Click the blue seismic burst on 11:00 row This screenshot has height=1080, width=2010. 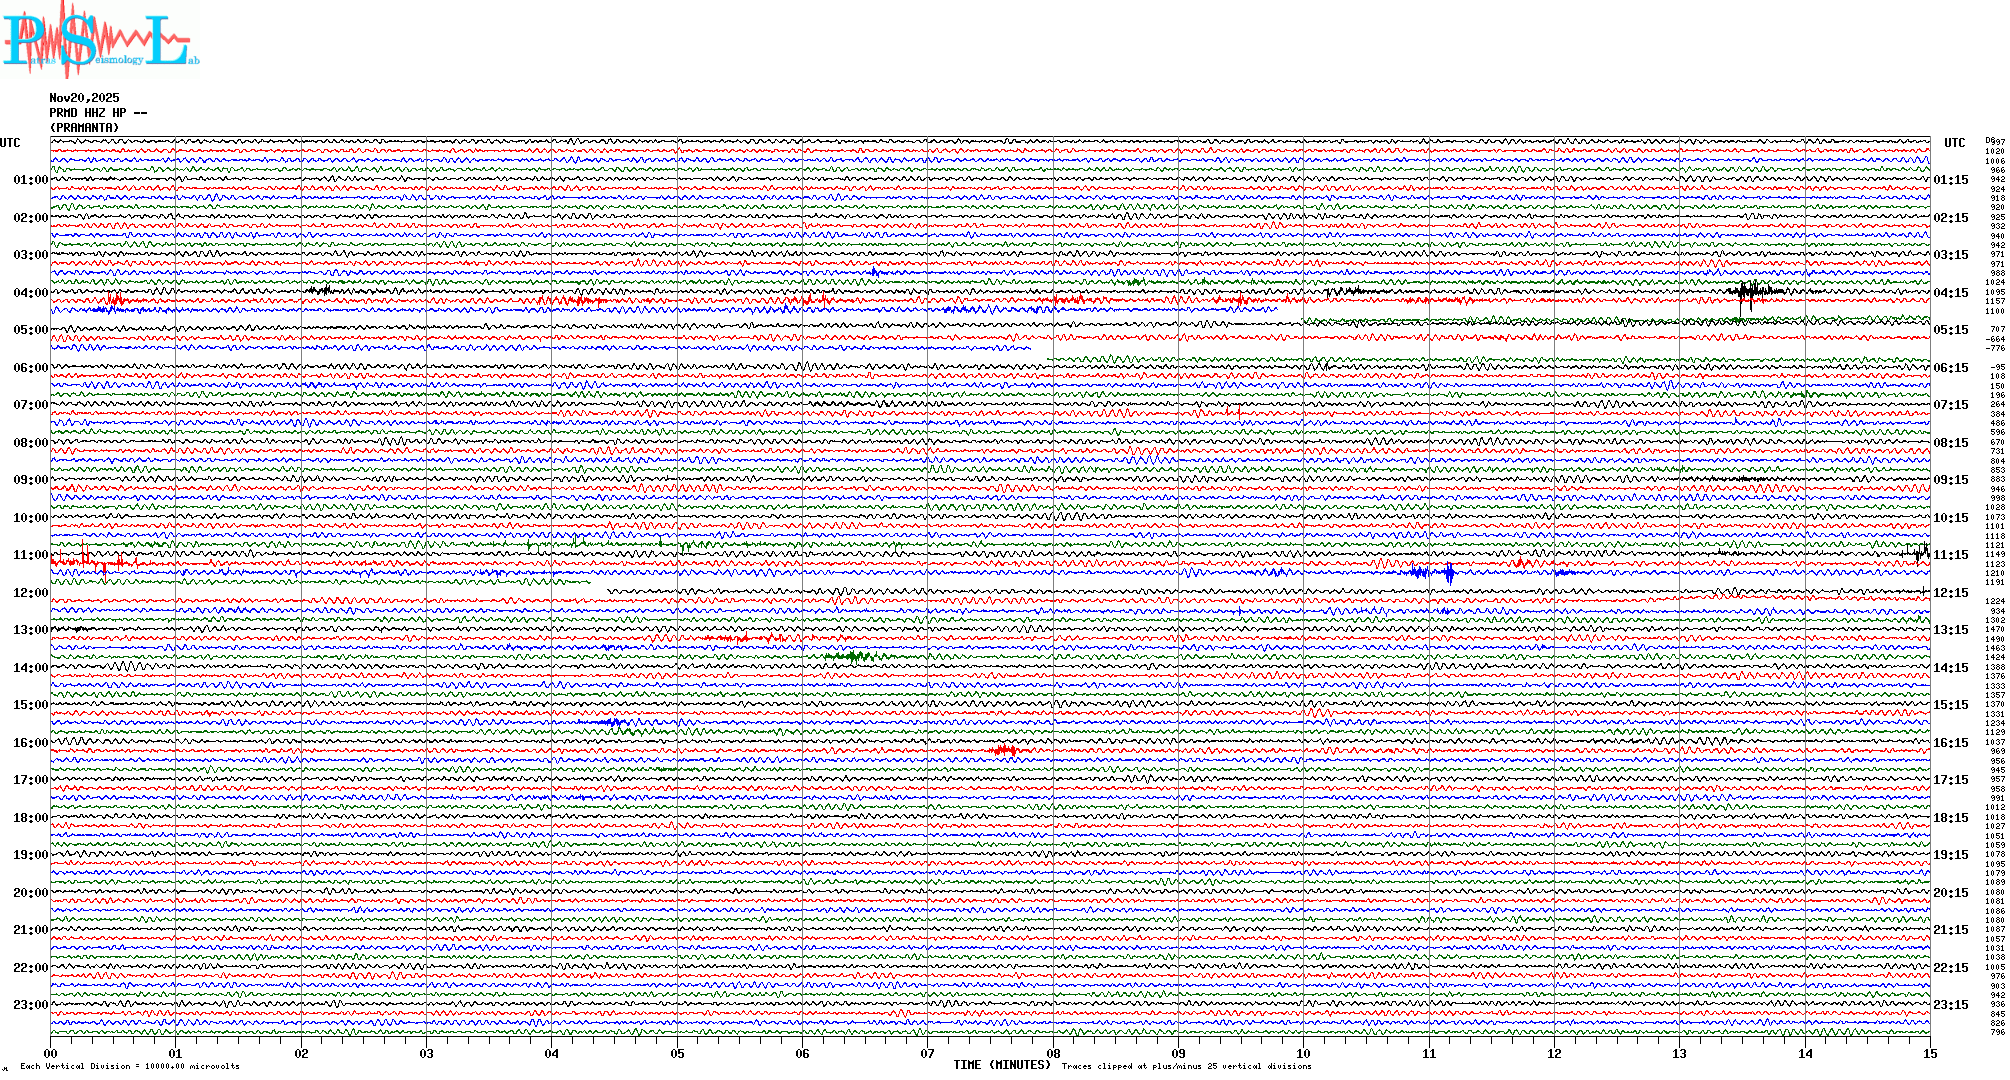click(1449, 574)
